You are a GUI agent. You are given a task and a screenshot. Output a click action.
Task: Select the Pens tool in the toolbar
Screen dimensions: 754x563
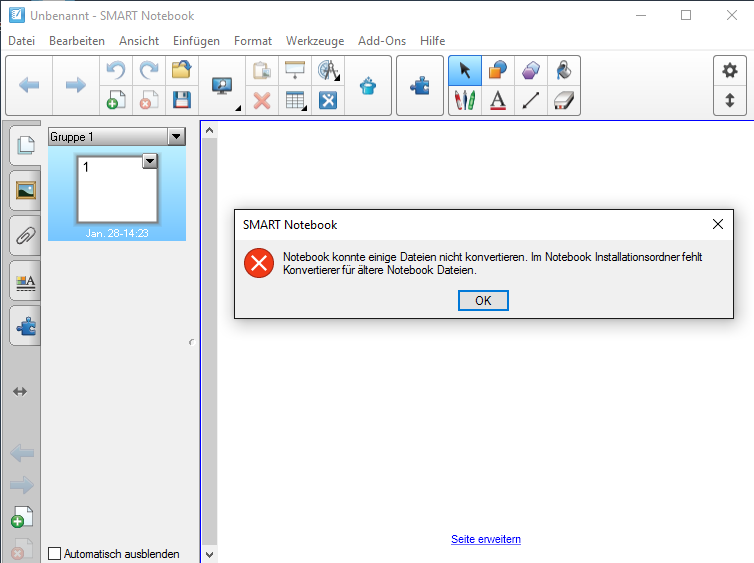coord(465,100)
